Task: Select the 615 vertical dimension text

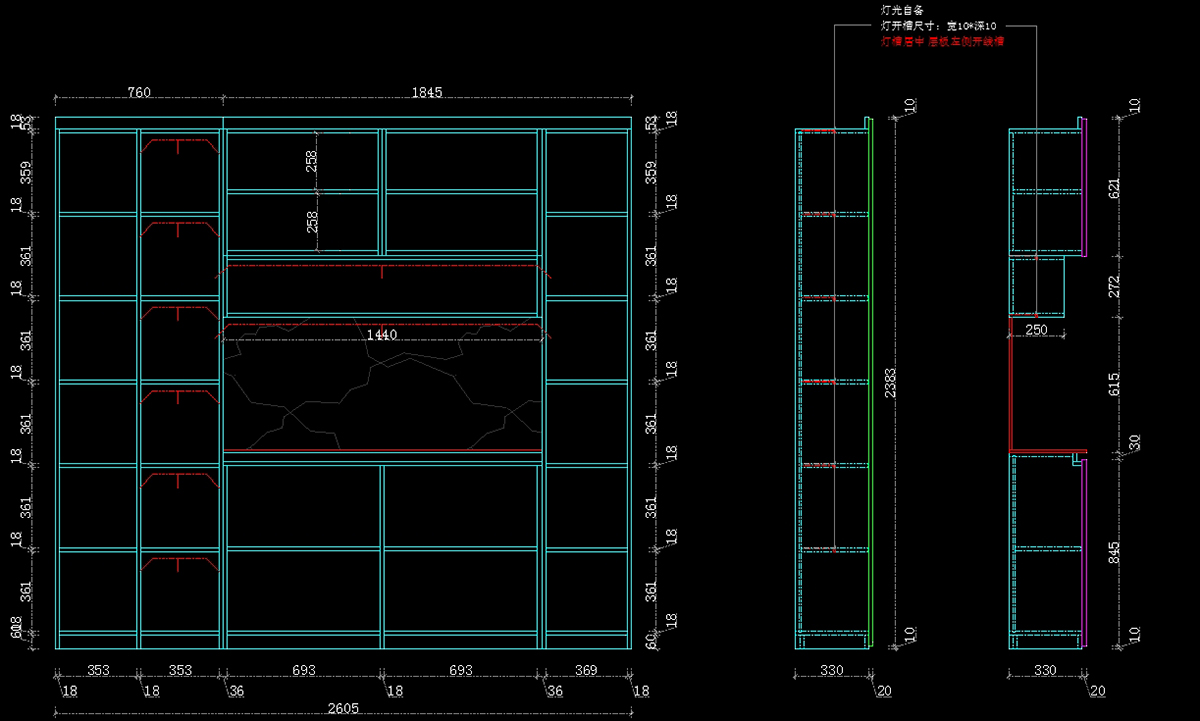Action: click(x=1115, y=385)
